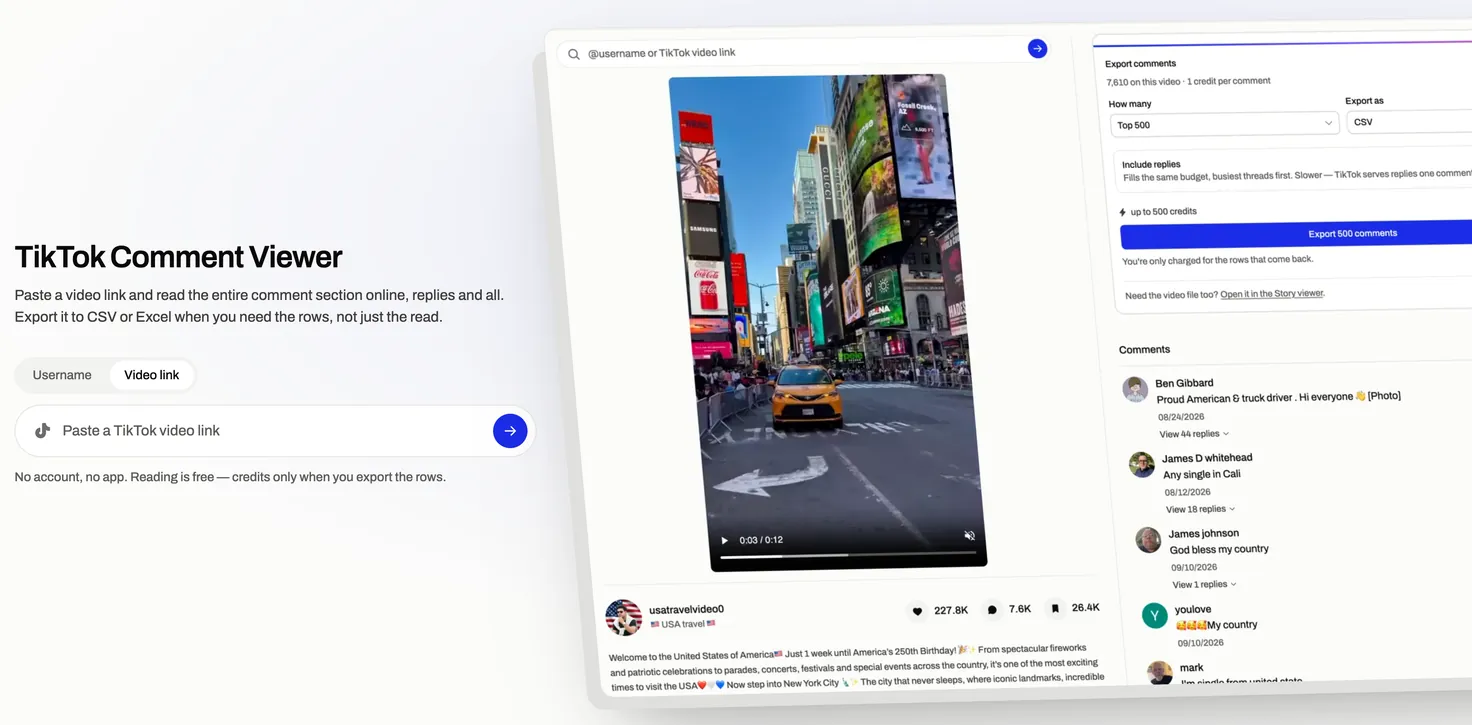Click the TikTok logo in the paste field
This screenshot has height=725, width=1472.
42,431
